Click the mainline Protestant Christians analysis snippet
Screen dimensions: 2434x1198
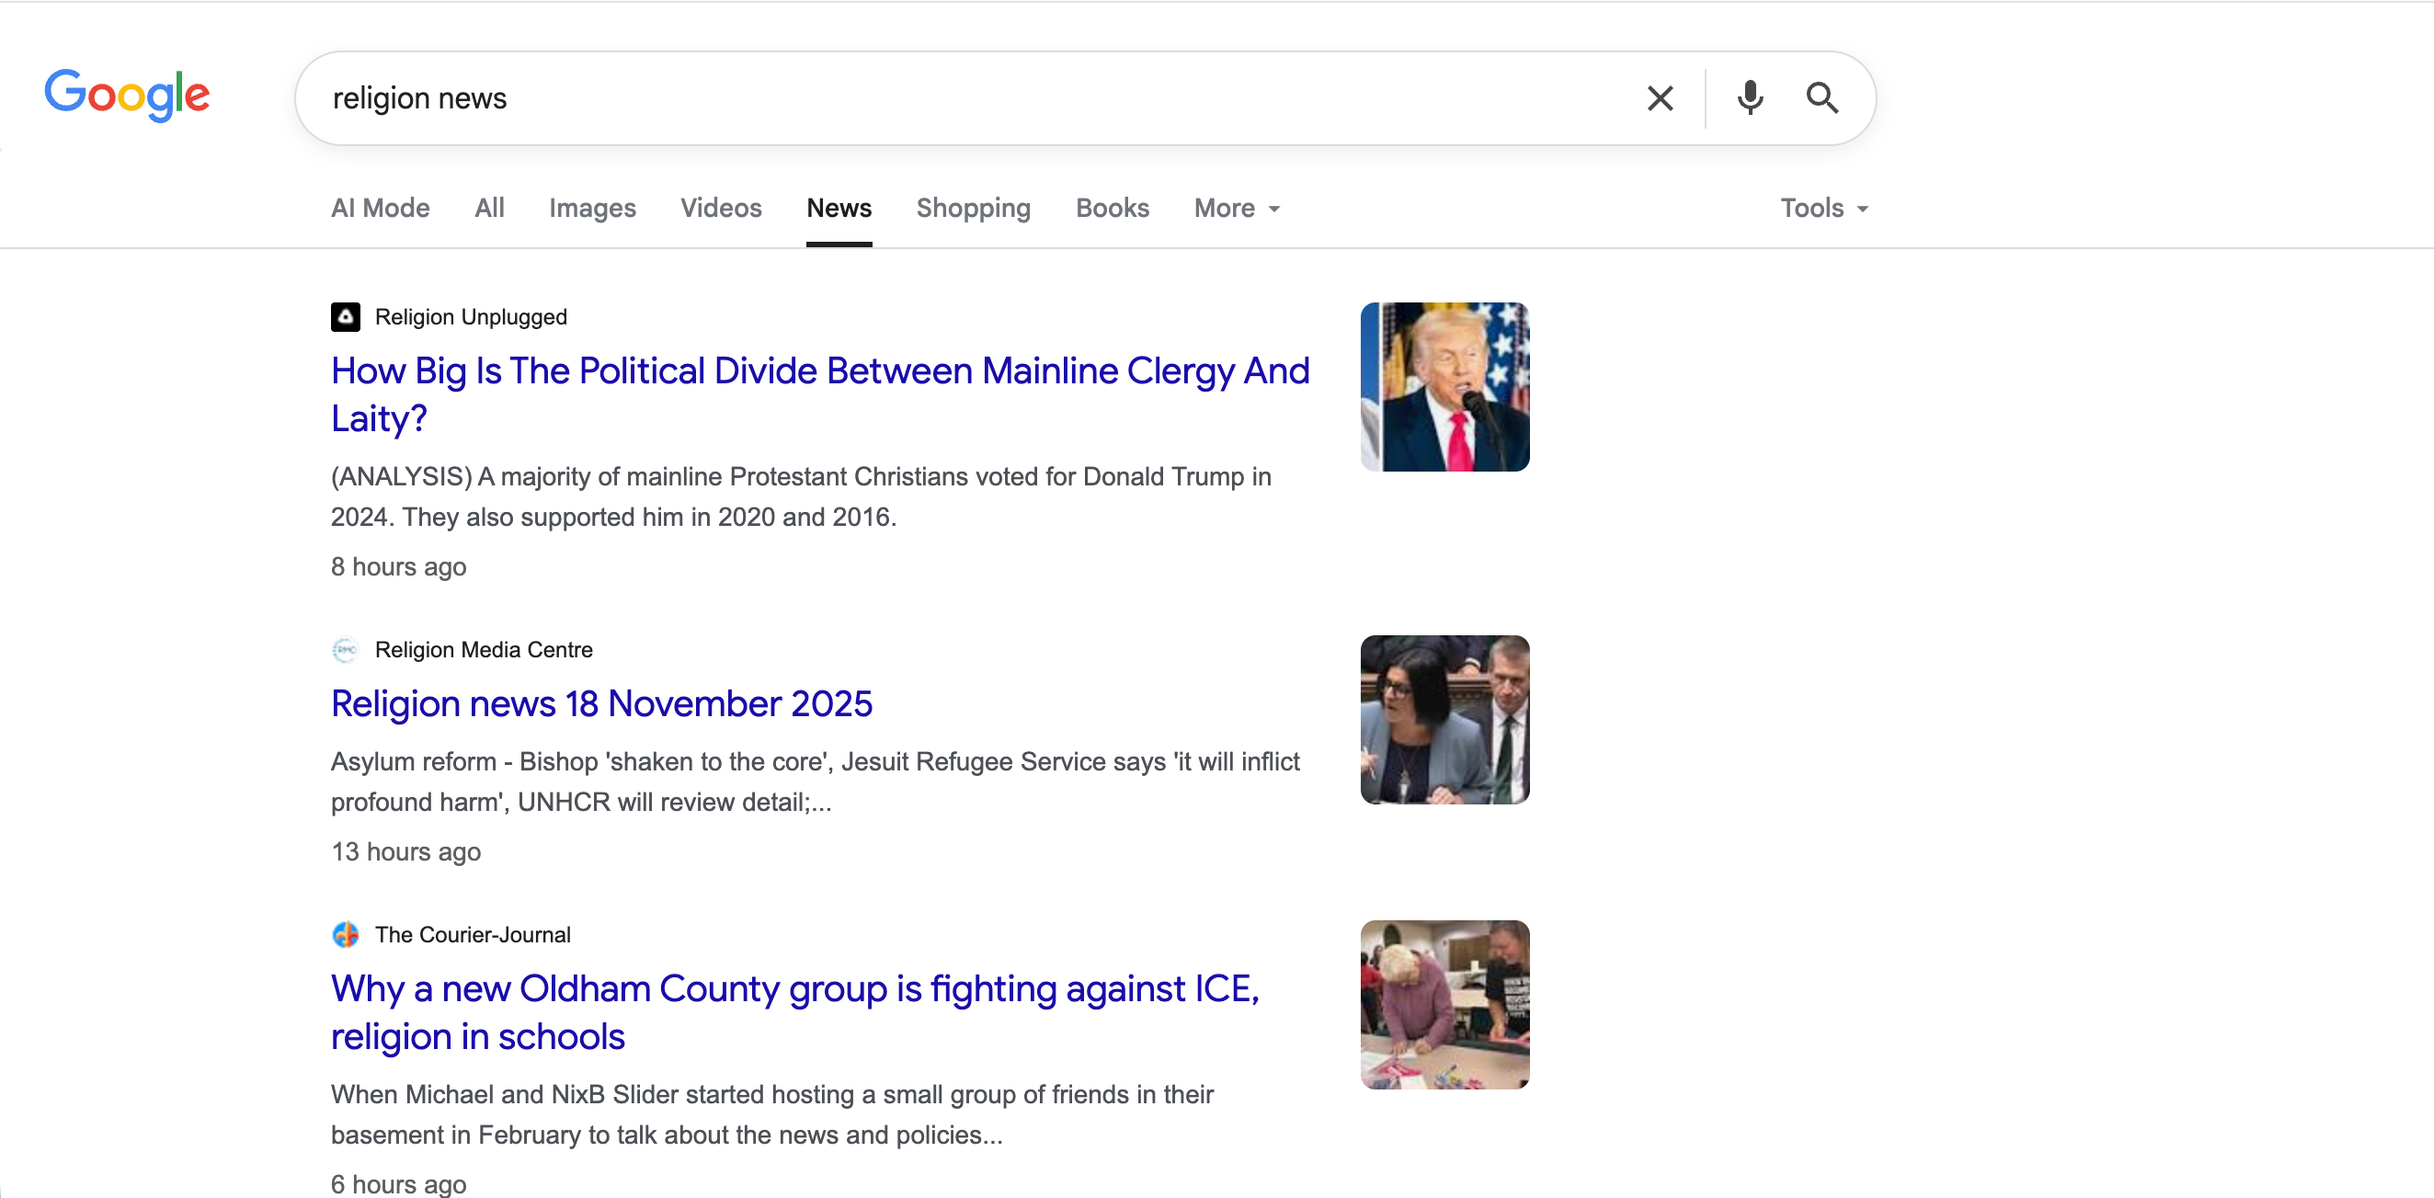801,497
